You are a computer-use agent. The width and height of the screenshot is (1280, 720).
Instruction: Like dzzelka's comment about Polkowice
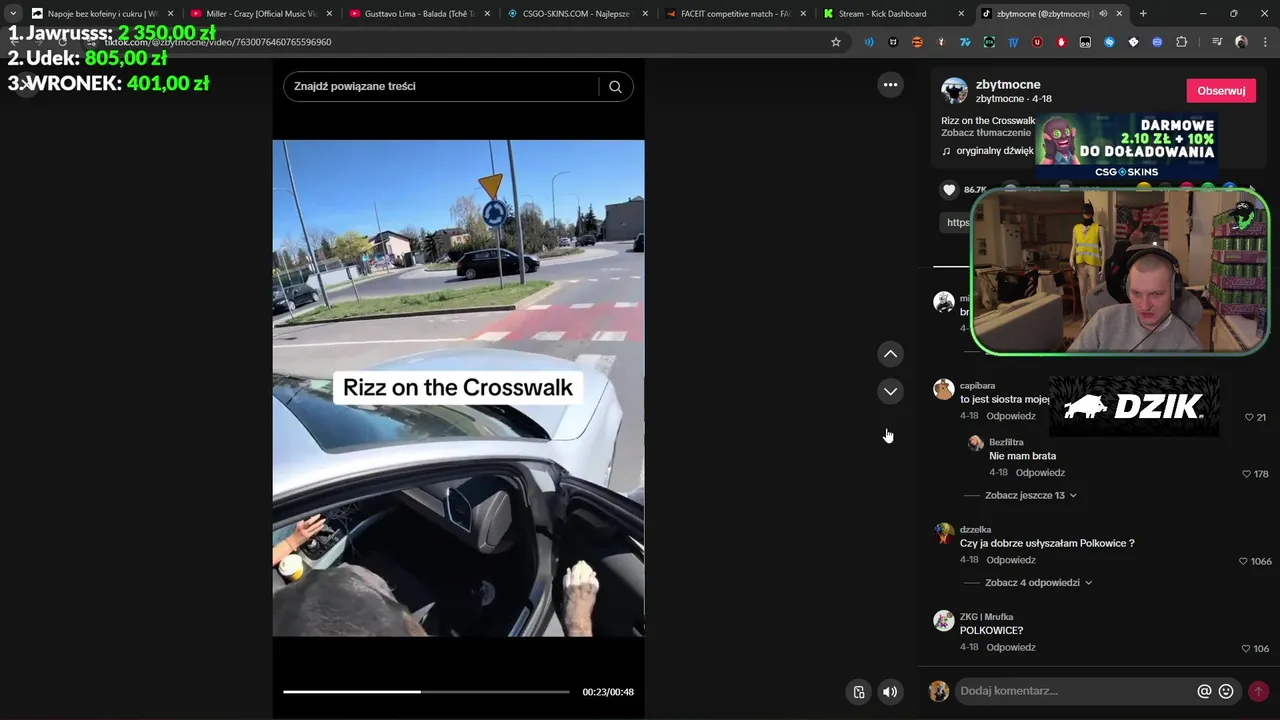pos(1243,562)
